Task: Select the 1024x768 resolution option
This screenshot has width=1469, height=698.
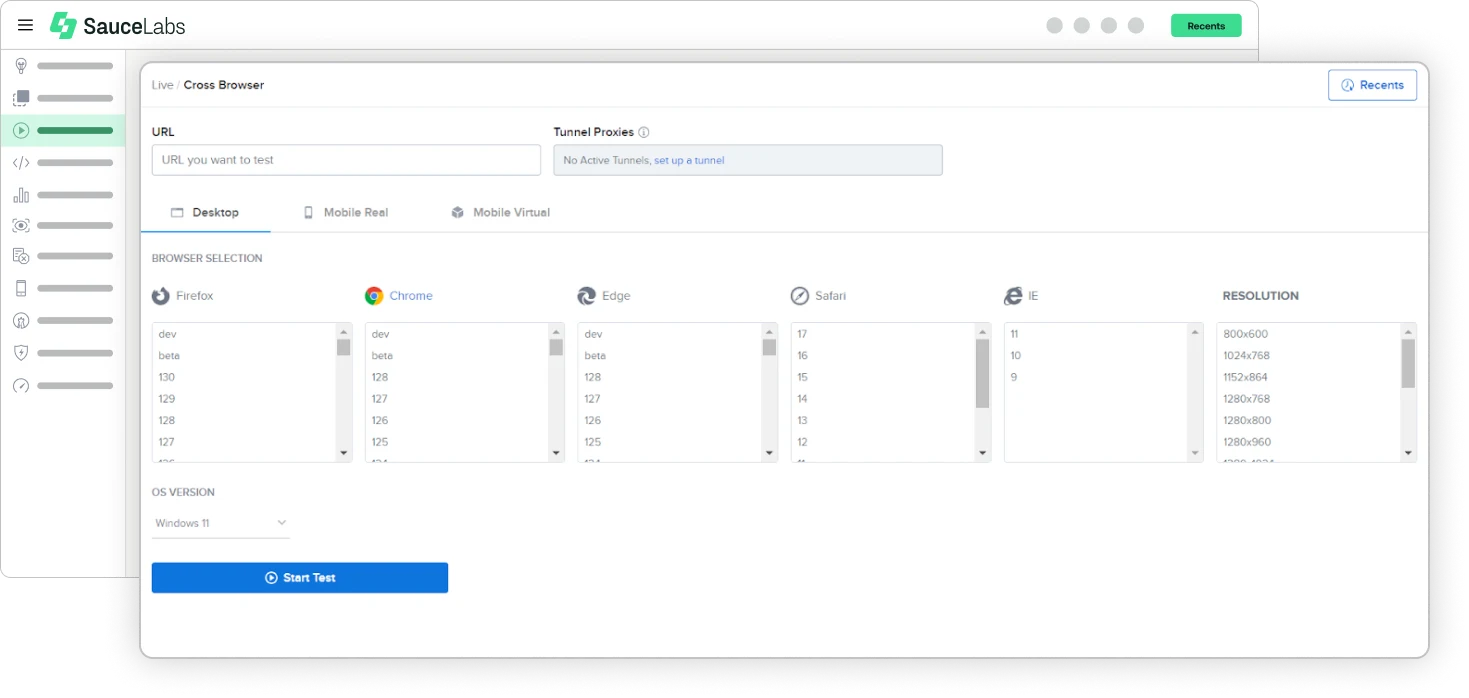Action: click(x=1244, y=355)
